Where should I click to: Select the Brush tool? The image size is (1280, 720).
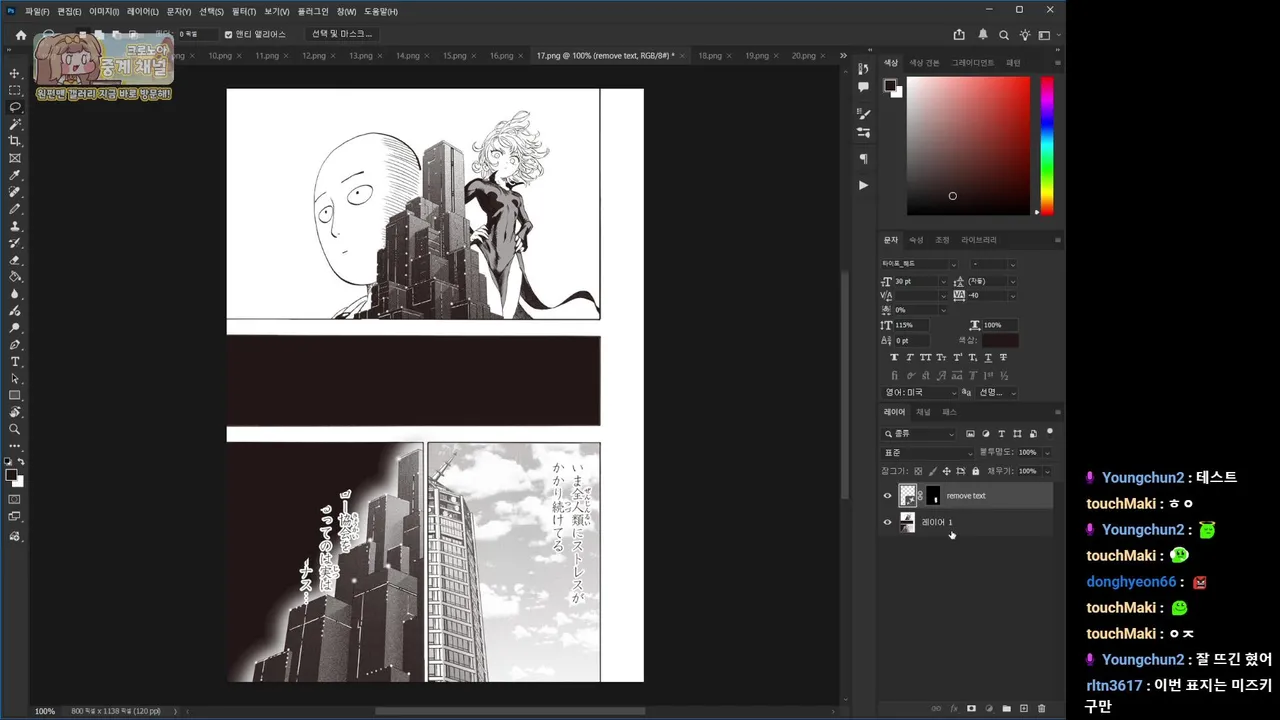point(15,209)
